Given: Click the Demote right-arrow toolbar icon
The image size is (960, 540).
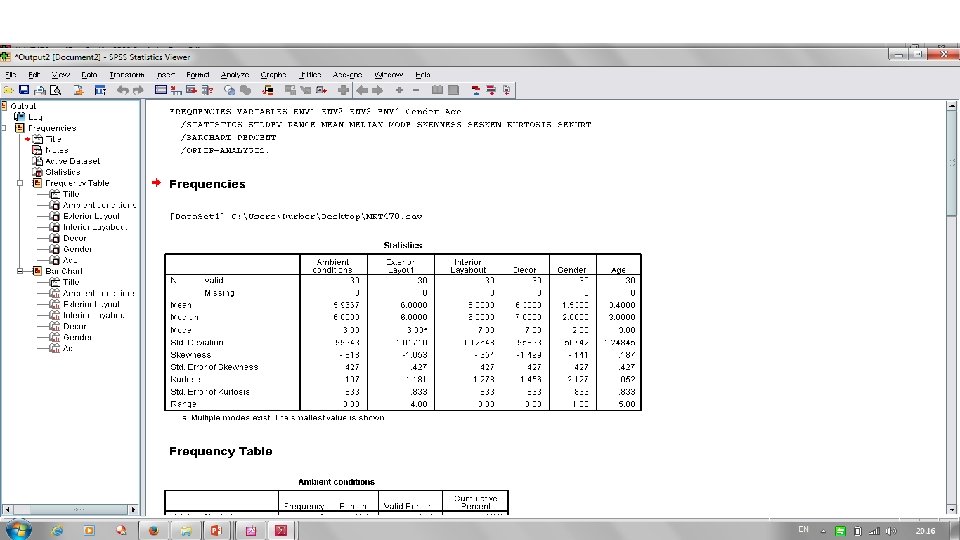Looking at the screenshot, I should [378, 90].
